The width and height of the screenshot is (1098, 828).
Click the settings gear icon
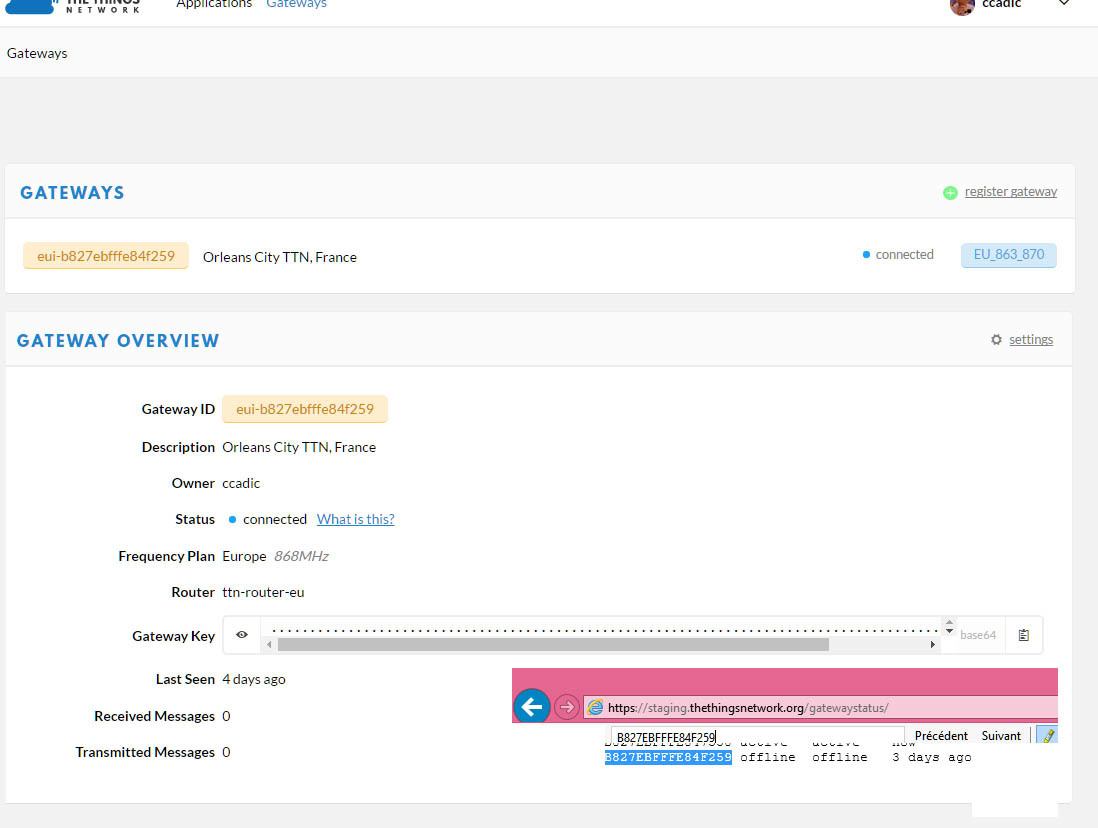[996, 340]
